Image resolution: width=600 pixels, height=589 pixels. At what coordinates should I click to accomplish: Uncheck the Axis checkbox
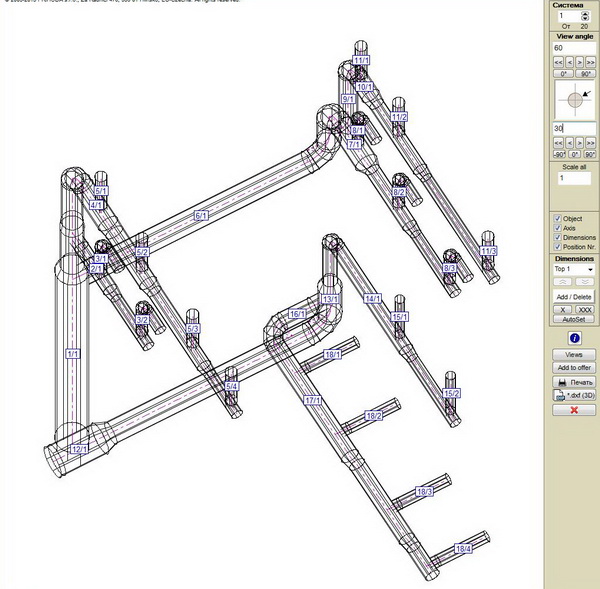[x=558, y=228]
